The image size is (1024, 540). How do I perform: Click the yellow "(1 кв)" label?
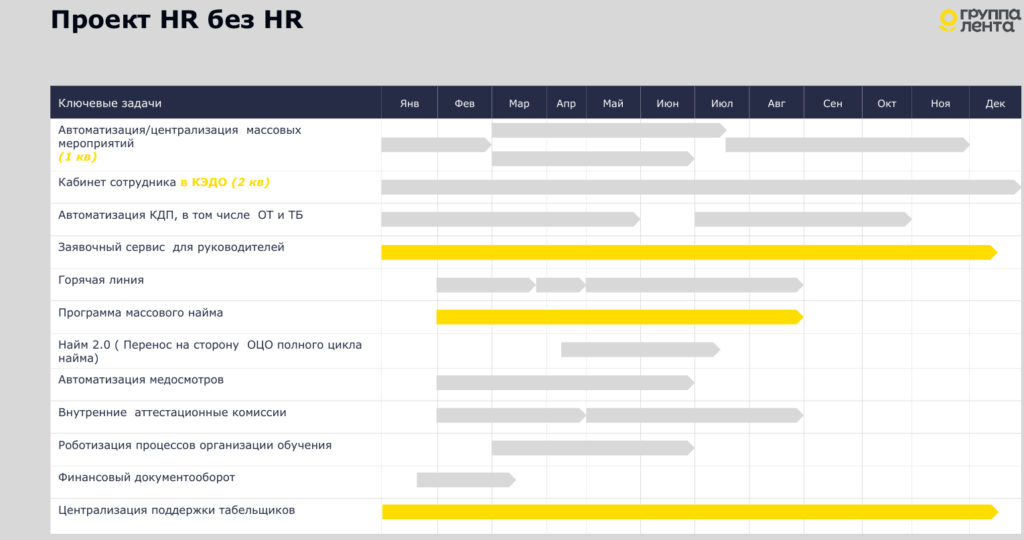coord(78,157)
